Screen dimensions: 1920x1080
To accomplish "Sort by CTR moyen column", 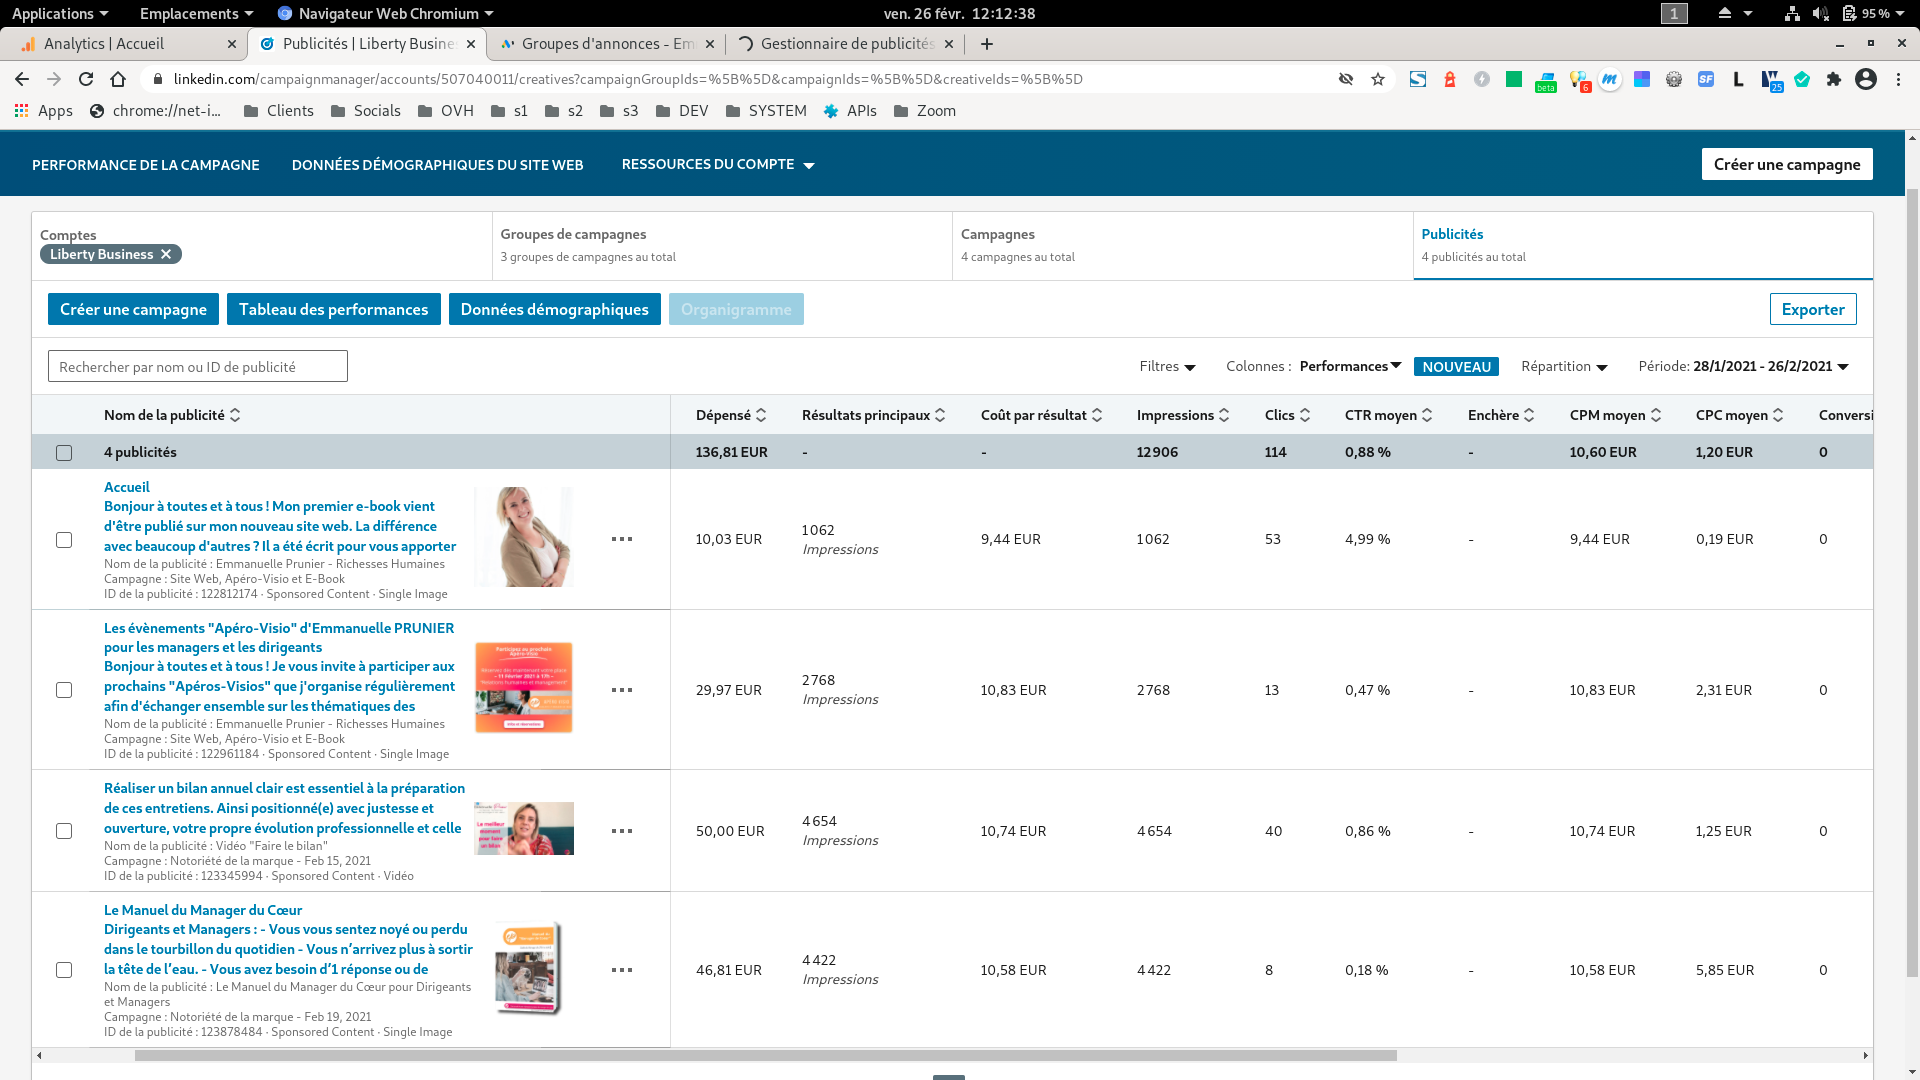I will click(x=1389, y=415).
